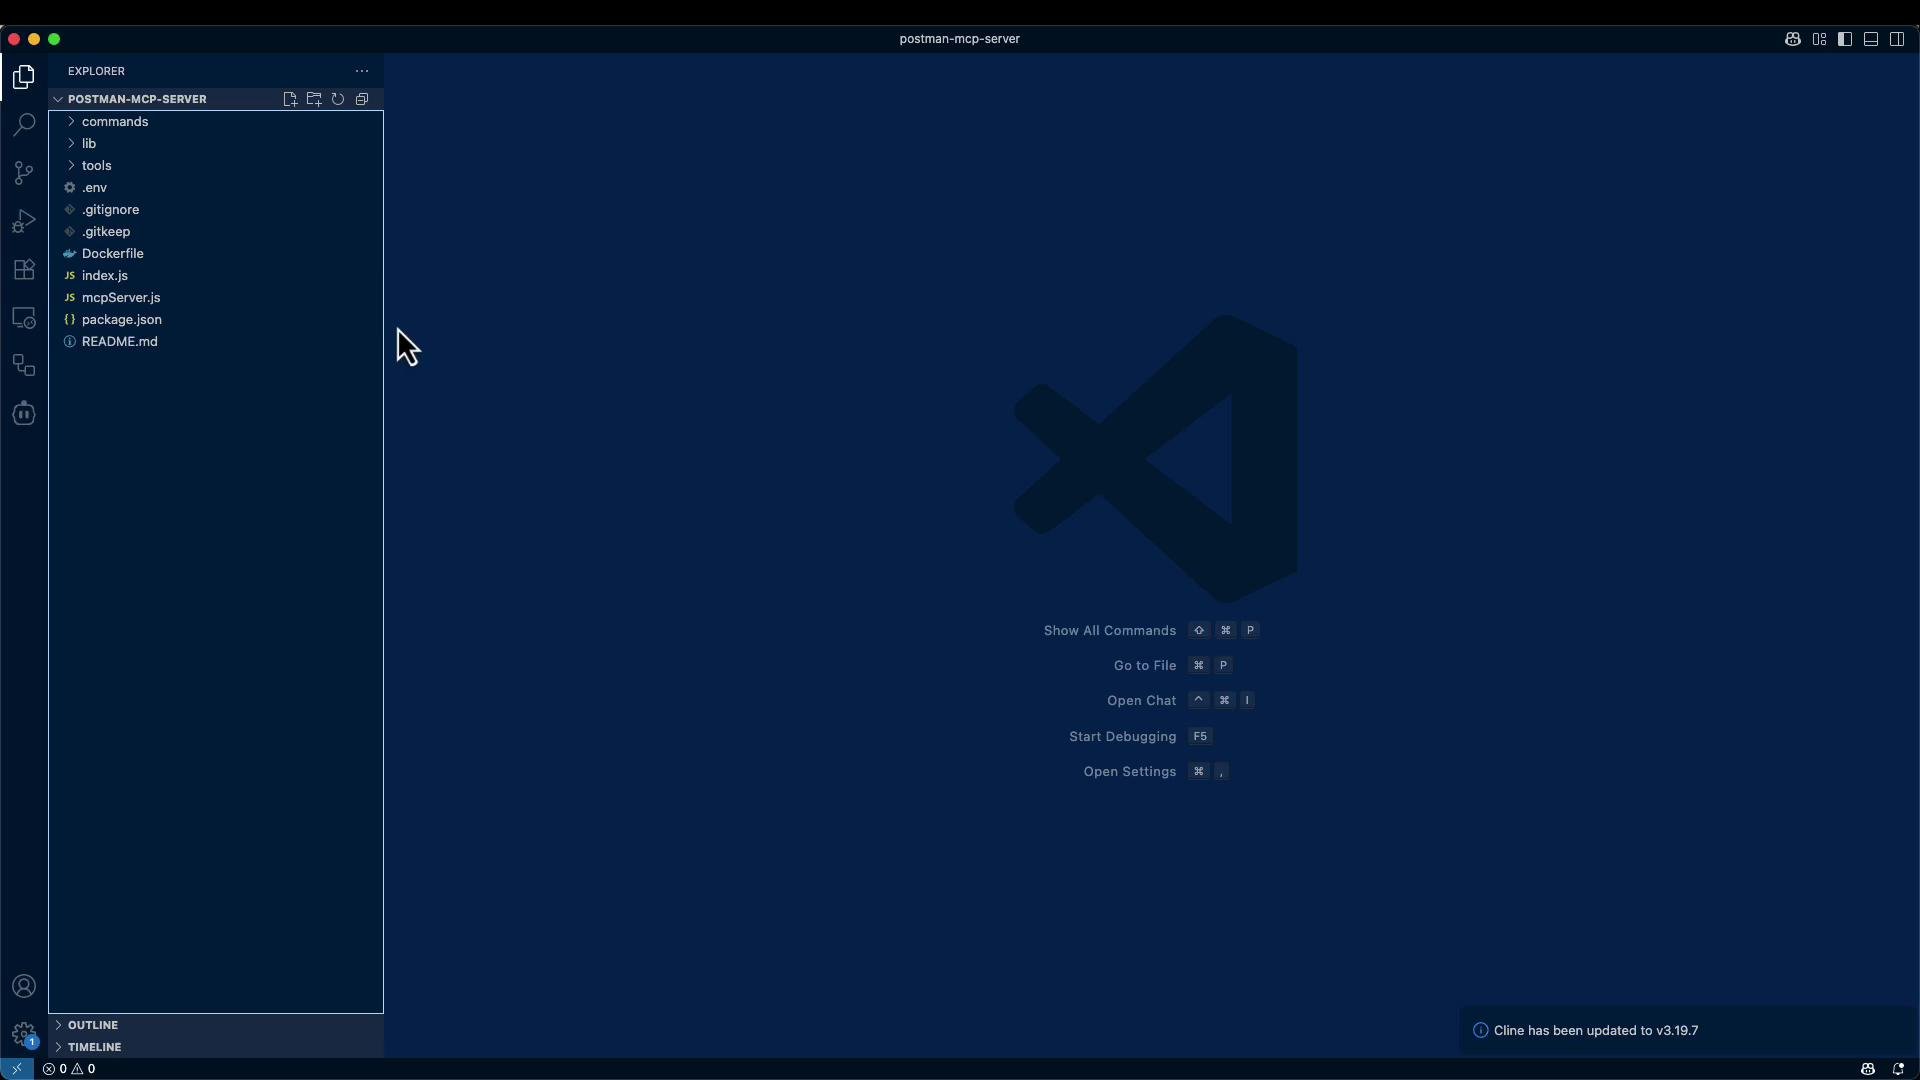Click 'Start Debugging' hint text
The width and height of the screenshot is (1920, 1080).
click(x=1123, y=737)
